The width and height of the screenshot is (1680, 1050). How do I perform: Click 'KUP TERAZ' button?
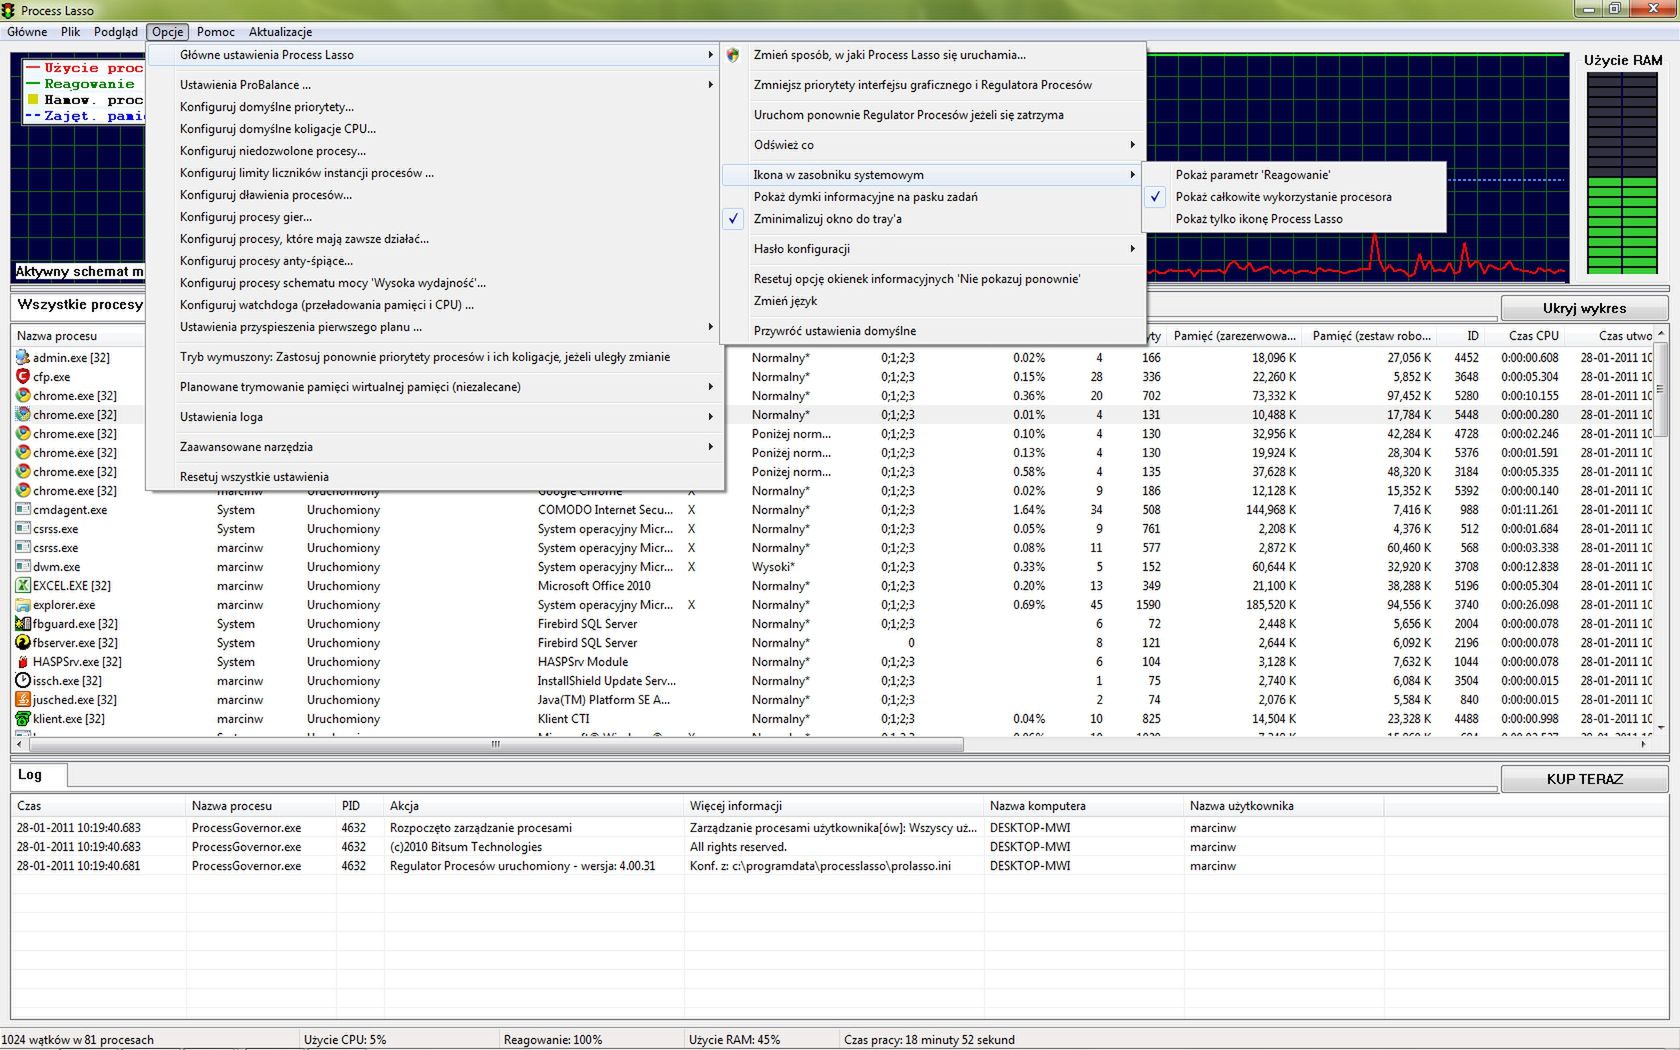point(1584,779)
